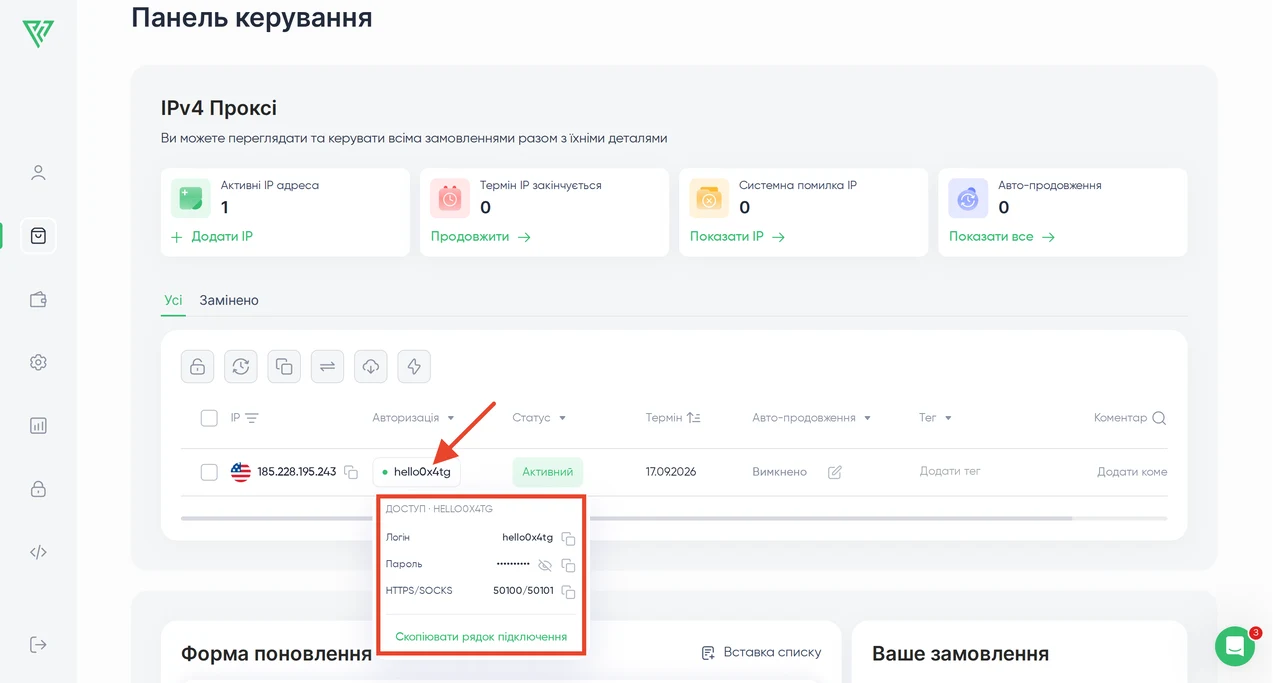This screenshot has height=683, width=1280.
Task: Click the Продовжити link
Action: [480, 237]
